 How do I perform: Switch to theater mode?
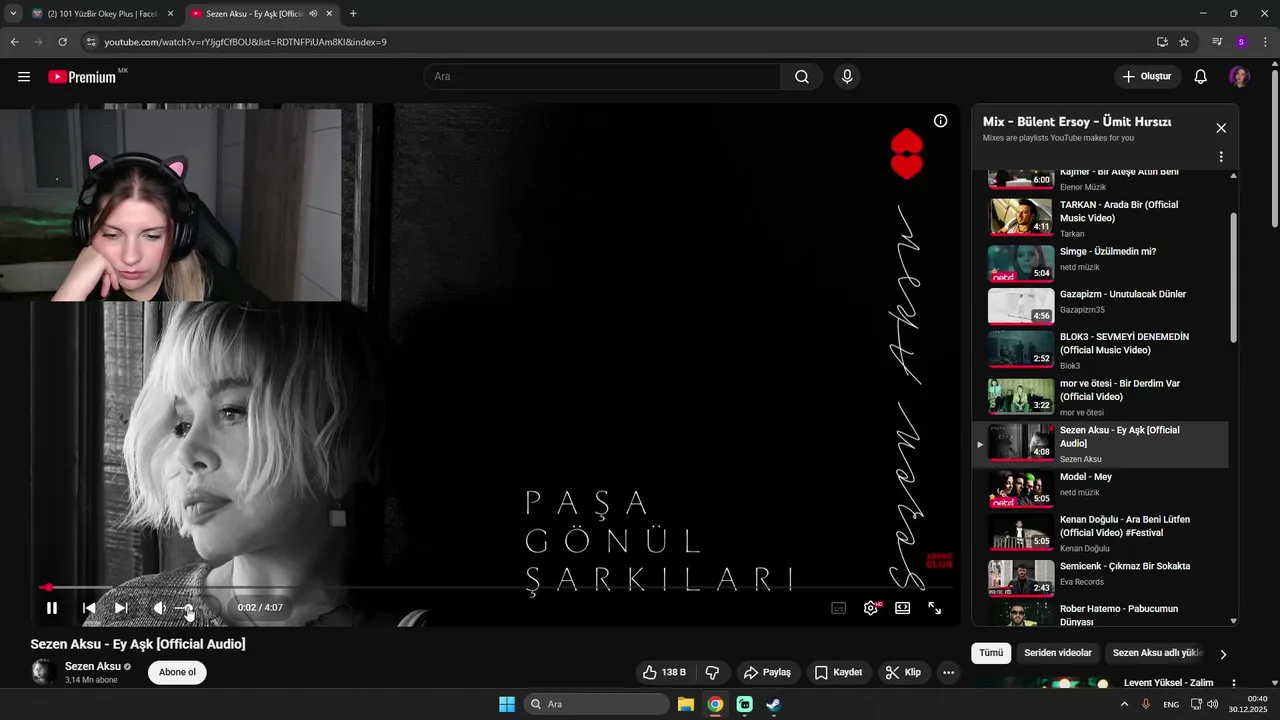tap(903, 608)
